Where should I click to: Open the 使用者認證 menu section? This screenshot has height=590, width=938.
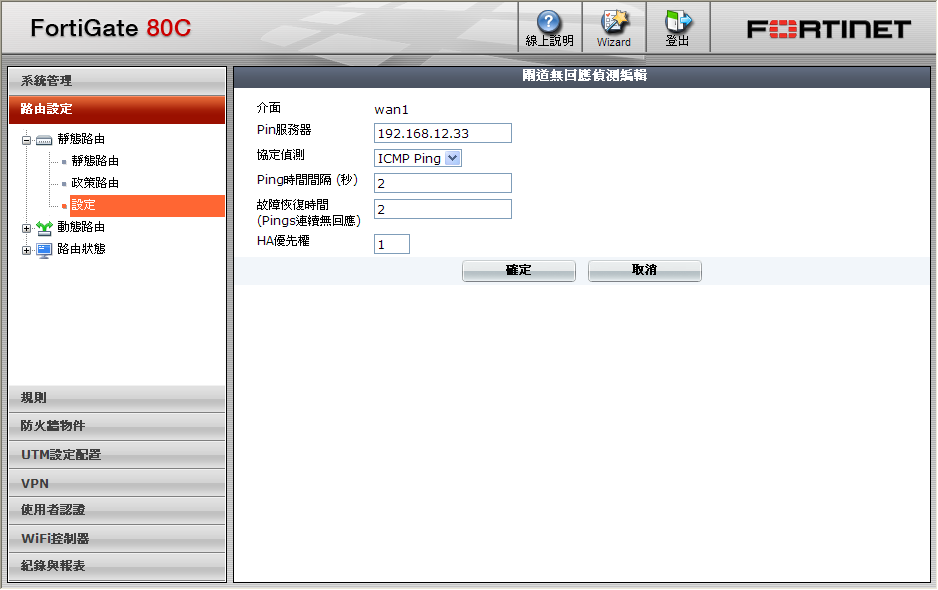pyautogui.click(x=117, y=510)
